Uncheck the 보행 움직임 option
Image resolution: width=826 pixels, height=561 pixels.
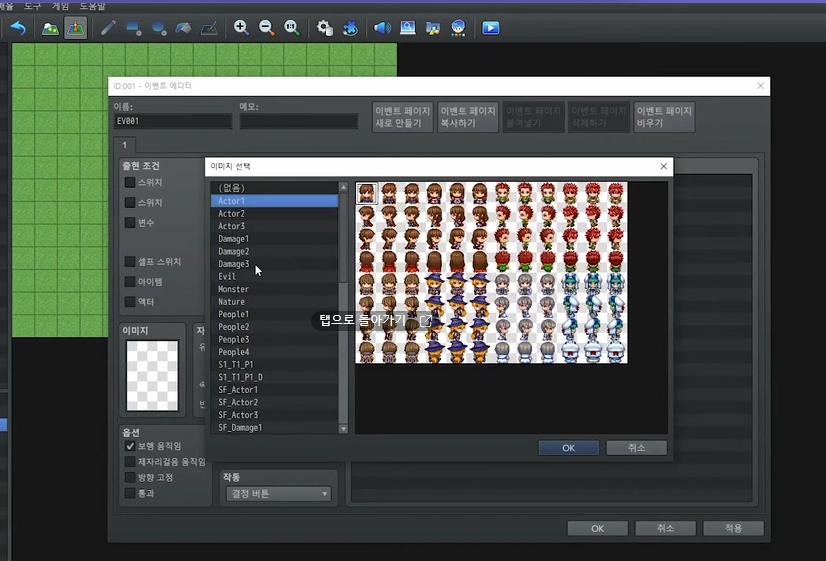130,446
